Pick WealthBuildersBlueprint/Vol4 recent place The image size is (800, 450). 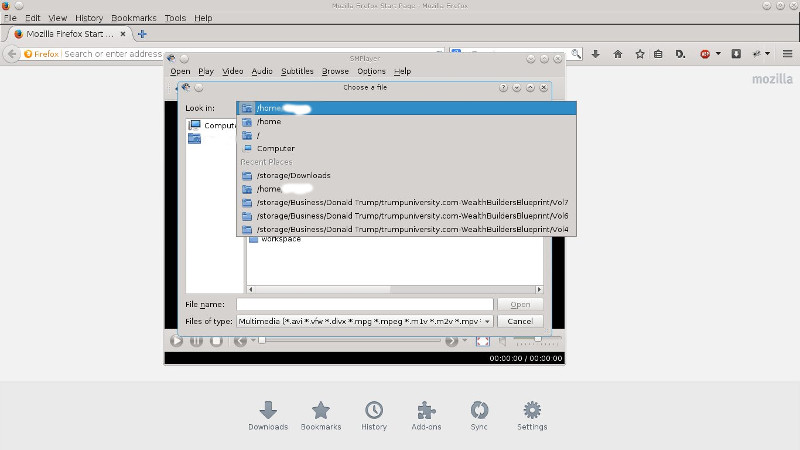[x=406, y=230]
